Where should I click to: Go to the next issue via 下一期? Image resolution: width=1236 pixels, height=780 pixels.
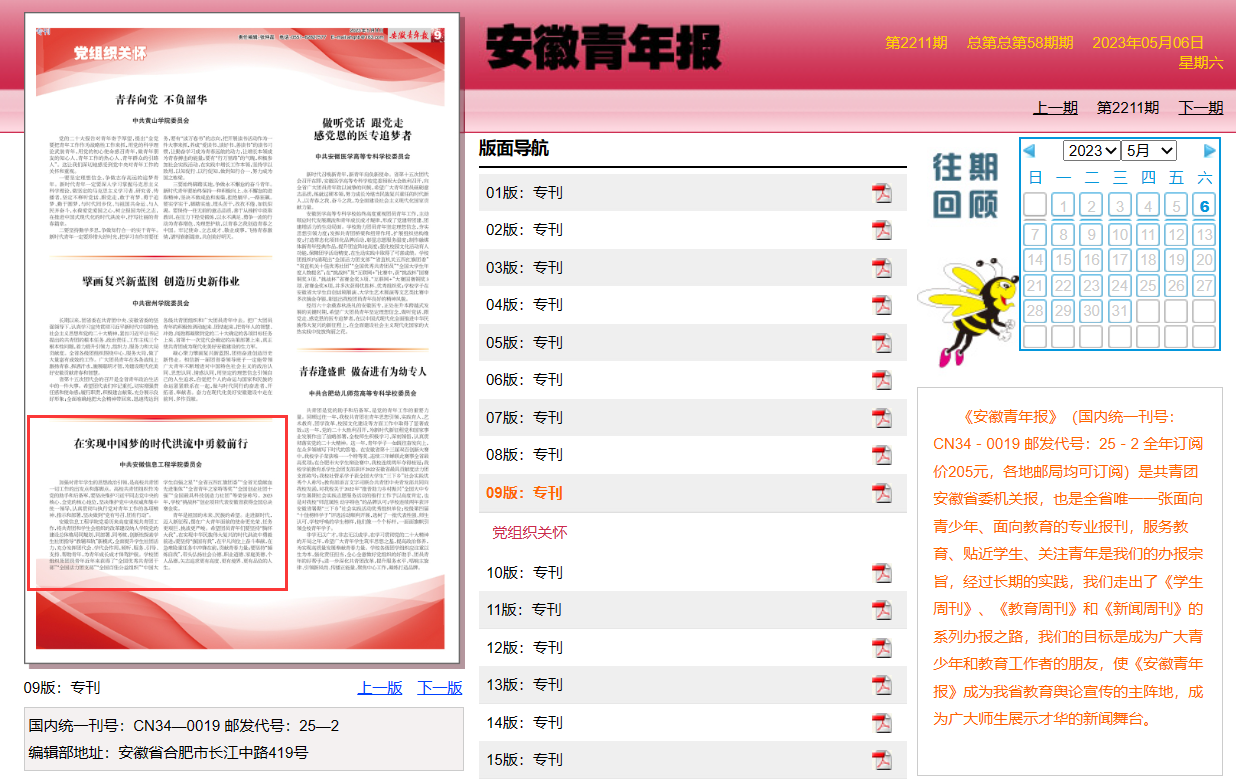pyautogui.click(x=1200, y=108)
